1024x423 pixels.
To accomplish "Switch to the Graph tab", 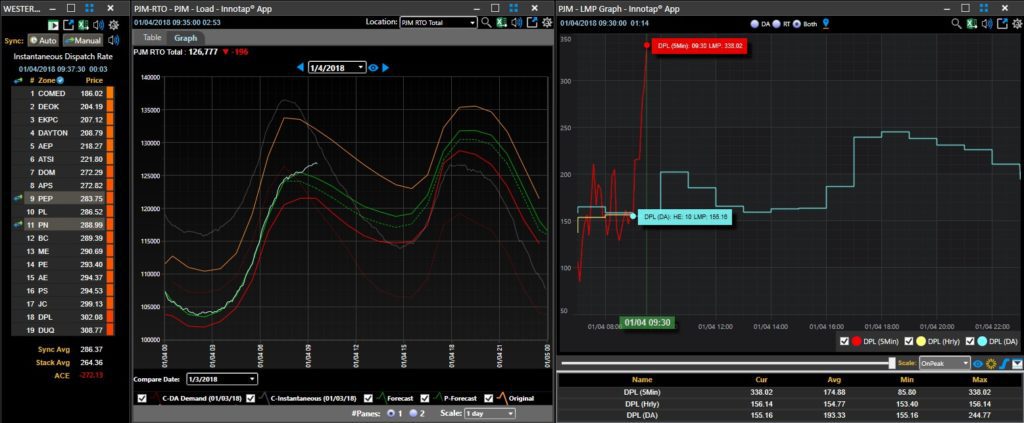I will tap(185, 38).
